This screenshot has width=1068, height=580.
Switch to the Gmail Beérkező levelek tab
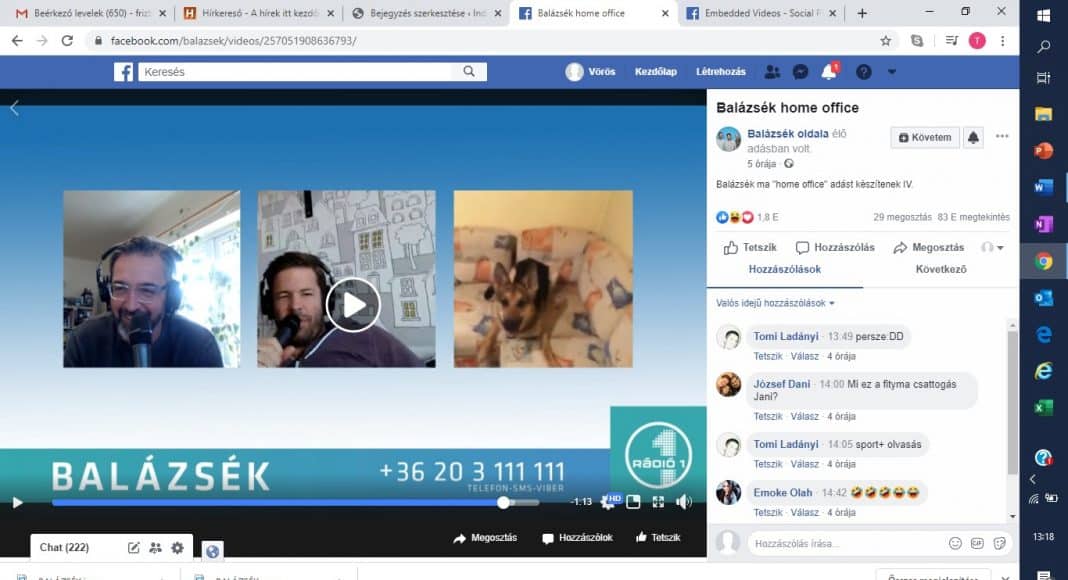(91, 13)
